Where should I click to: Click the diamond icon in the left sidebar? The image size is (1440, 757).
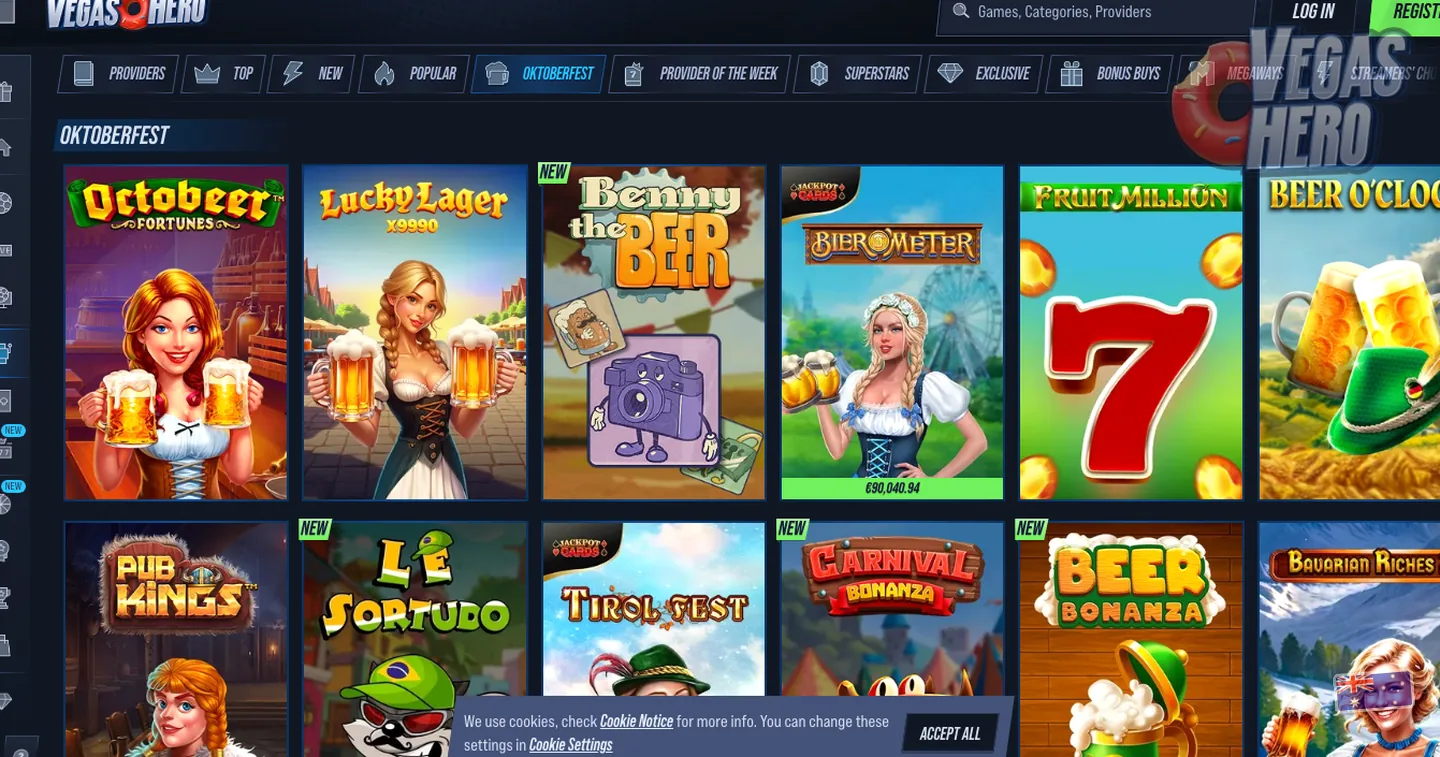click(5, 700)
